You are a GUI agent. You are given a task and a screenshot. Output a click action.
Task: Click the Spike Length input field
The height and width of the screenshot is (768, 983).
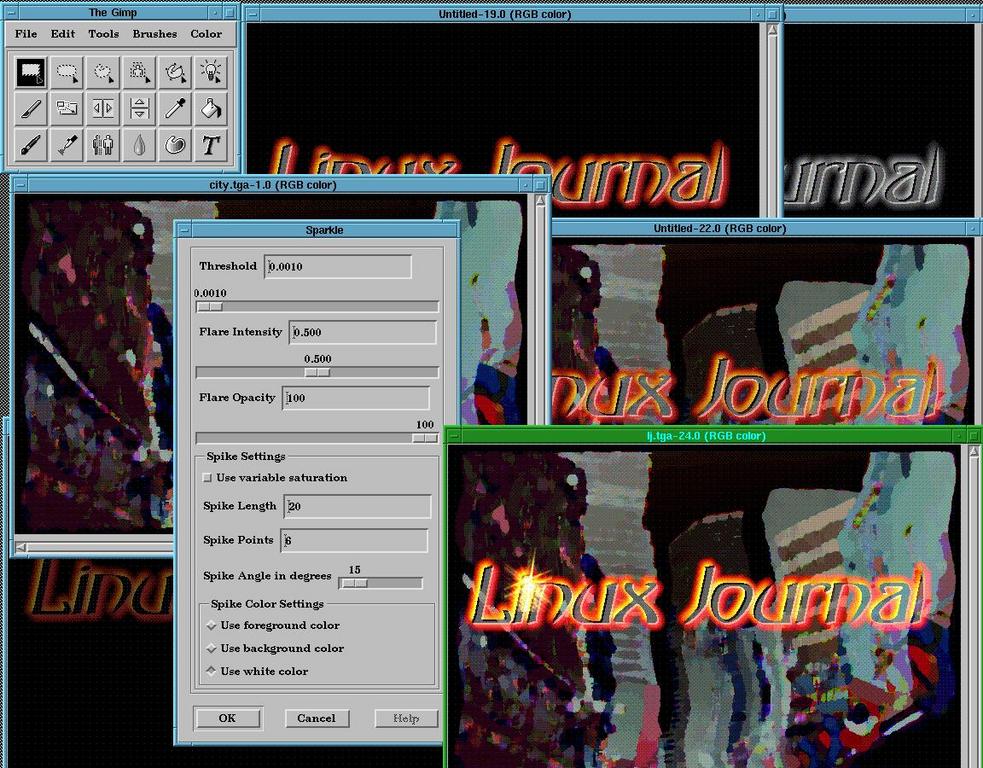(x=357, y=507)
